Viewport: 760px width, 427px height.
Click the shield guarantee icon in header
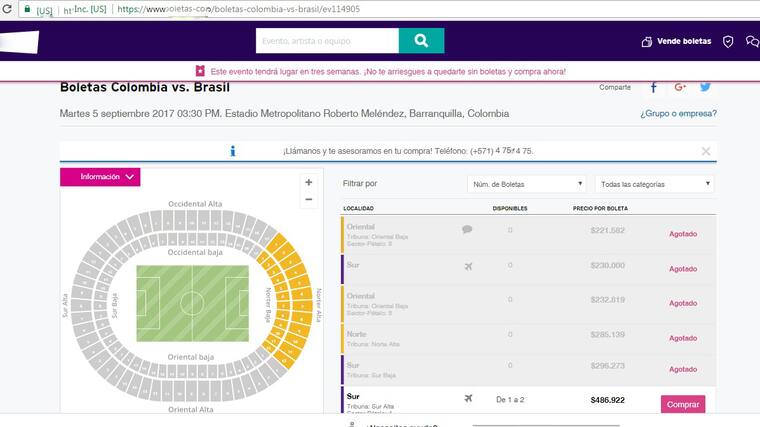(x=728, y=42)
